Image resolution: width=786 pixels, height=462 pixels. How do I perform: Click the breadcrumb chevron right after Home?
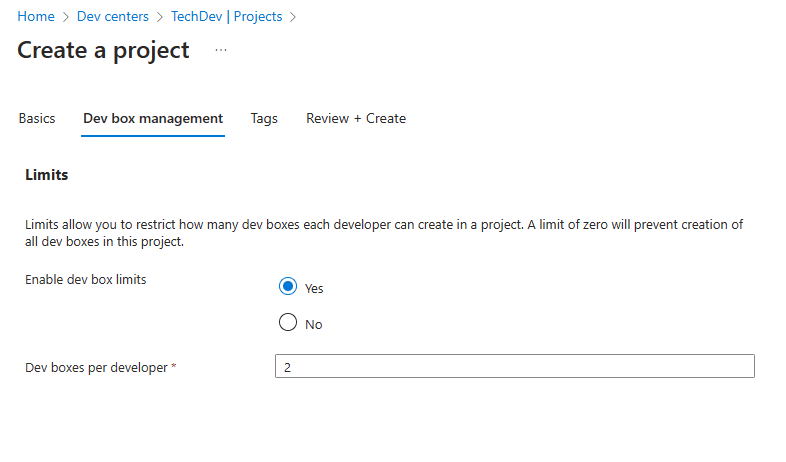coord(66,17)
